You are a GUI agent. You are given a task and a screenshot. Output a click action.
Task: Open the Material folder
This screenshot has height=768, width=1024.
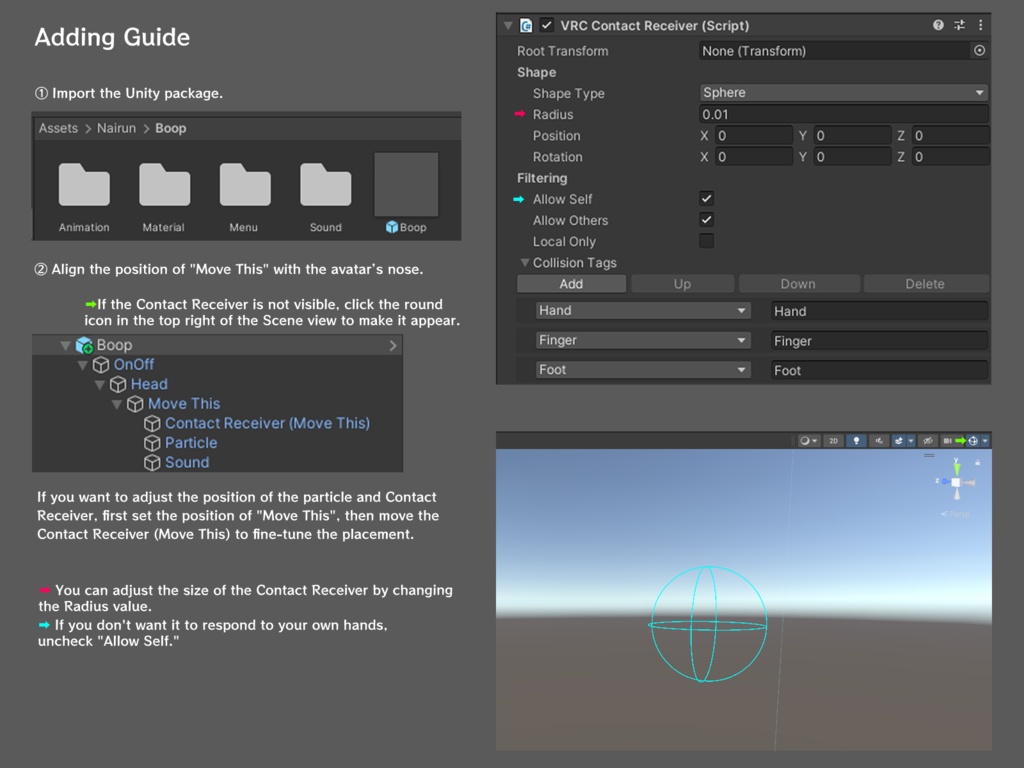coord(165,185)
